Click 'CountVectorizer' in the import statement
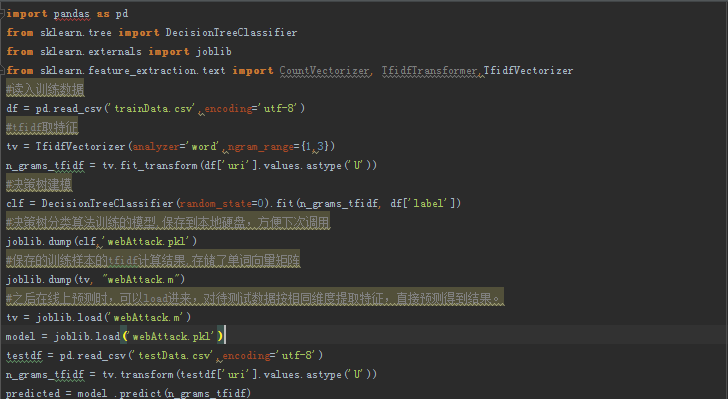 tap(325, 71)
